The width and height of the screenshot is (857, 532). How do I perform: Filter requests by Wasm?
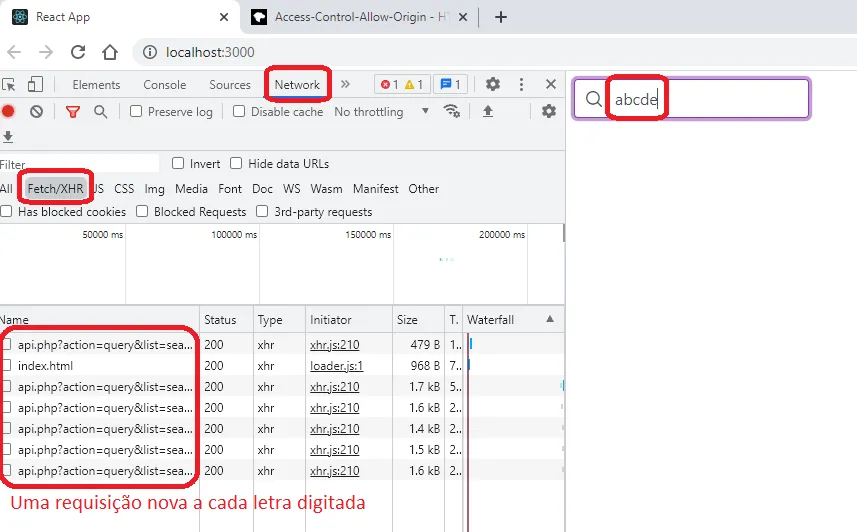tap(326, 189)
